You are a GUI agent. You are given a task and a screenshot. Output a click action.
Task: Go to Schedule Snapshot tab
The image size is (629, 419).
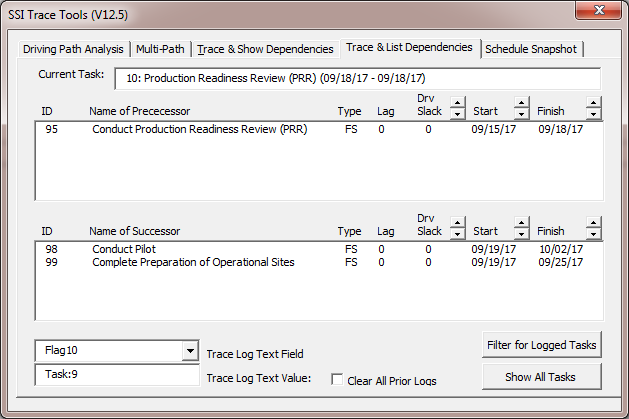pyautogui.click(x=531, y=49)
